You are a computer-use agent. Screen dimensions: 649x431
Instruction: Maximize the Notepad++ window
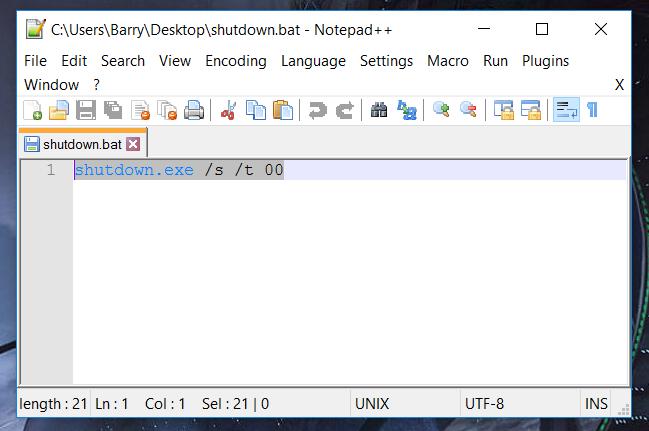pos(542,29)
